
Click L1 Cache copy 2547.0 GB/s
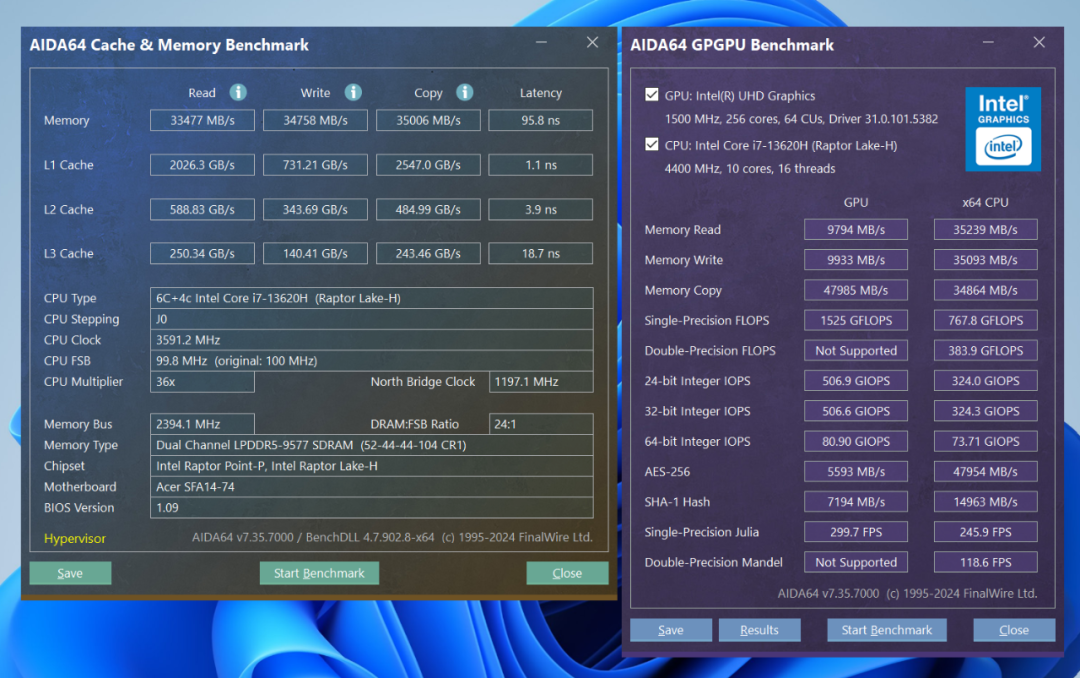(428, 165)
